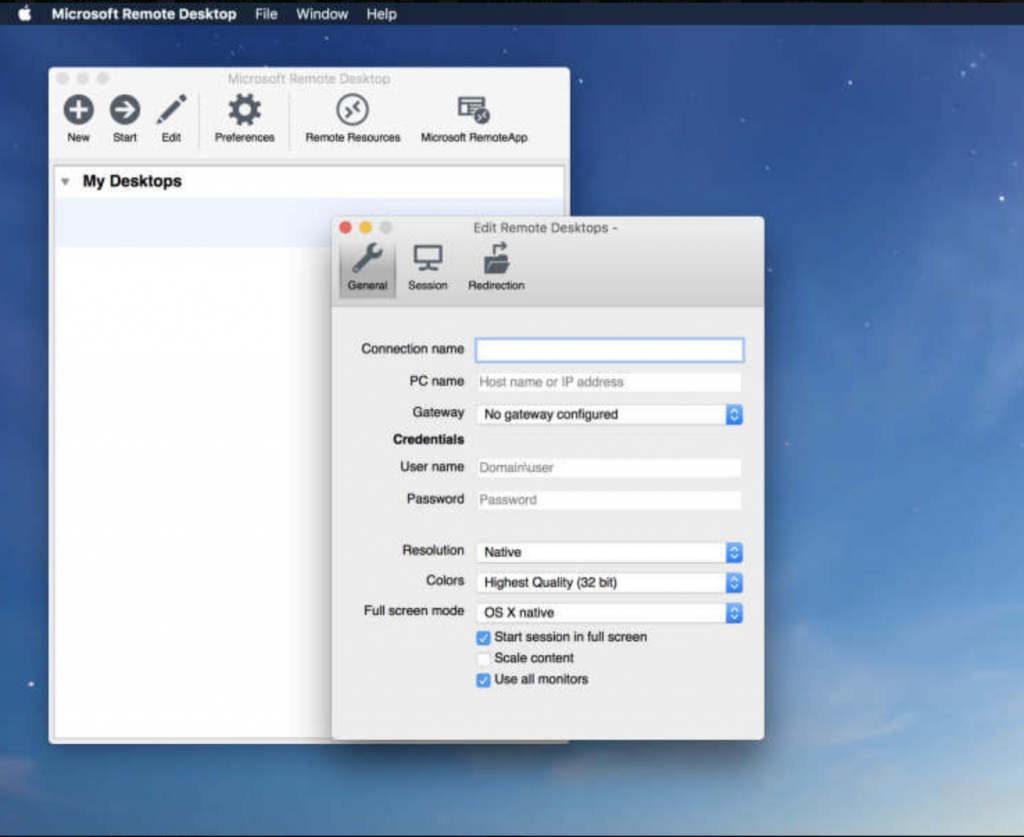
Task: Open Microsoft RemoteApp icon
Action: [473, 110]
